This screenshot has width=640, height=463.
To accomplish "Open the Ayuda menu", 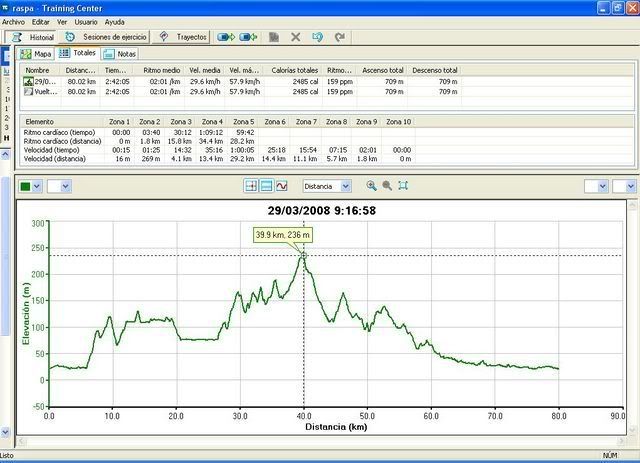I will point(114,22).
